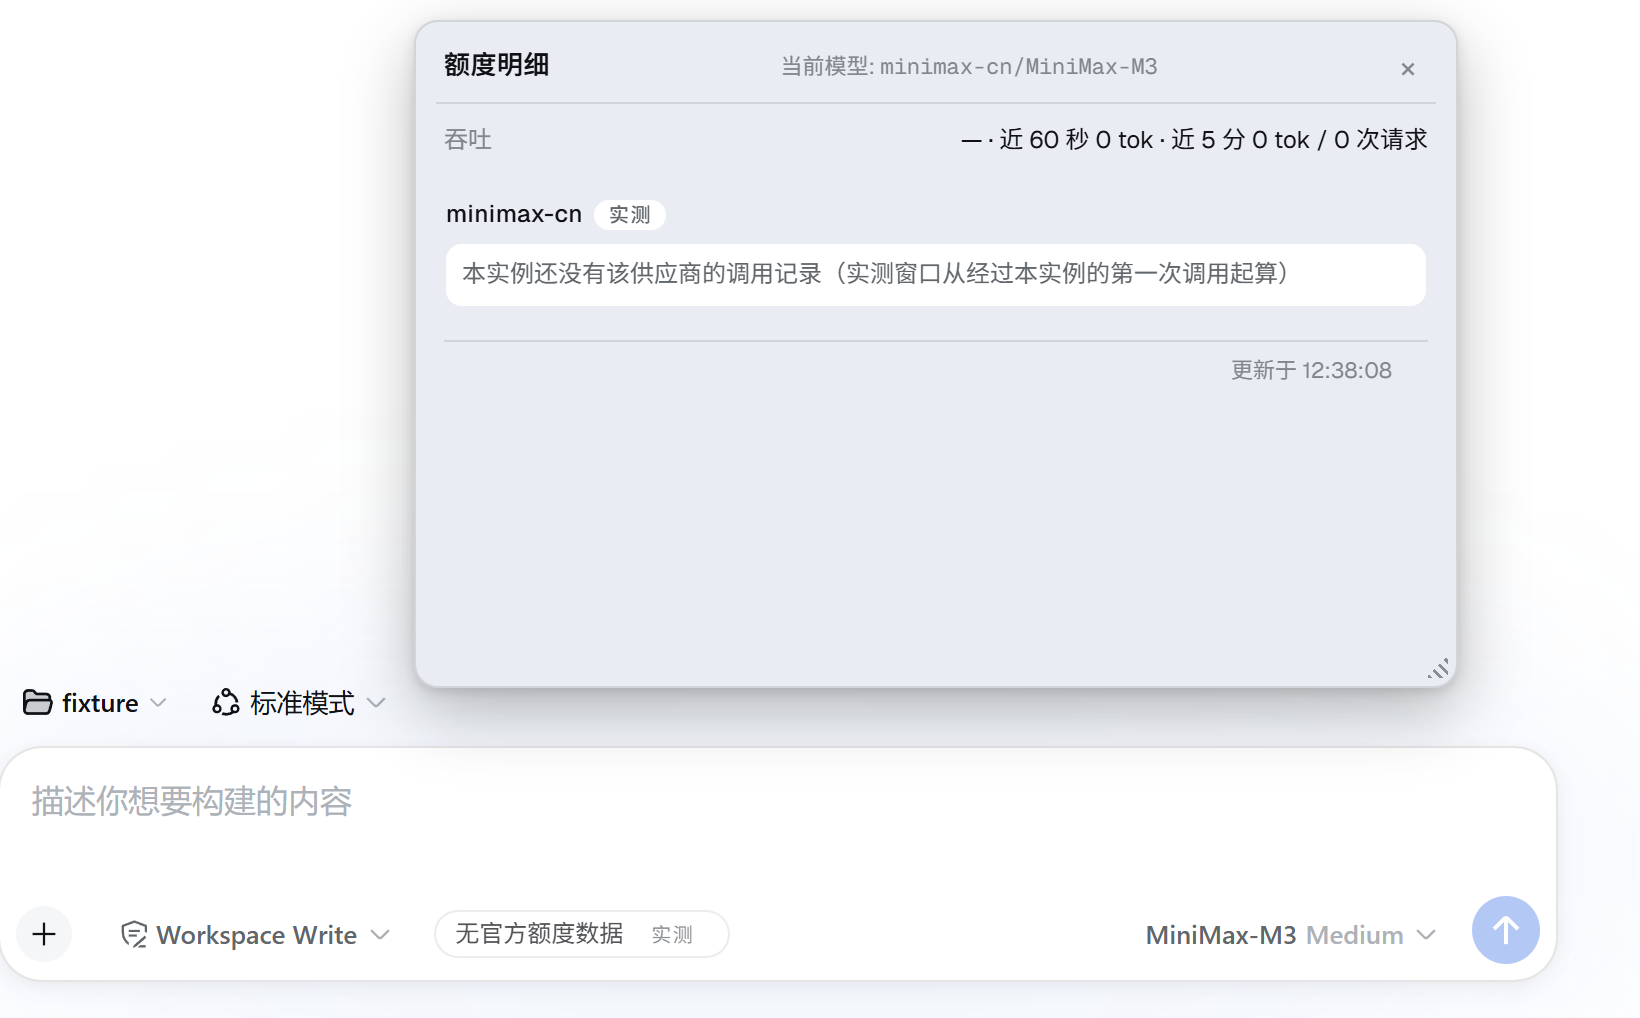The width and height of the screenshot is (1640, 1018).
Task: Click the fixture folder icon
Action: [37, 703]
